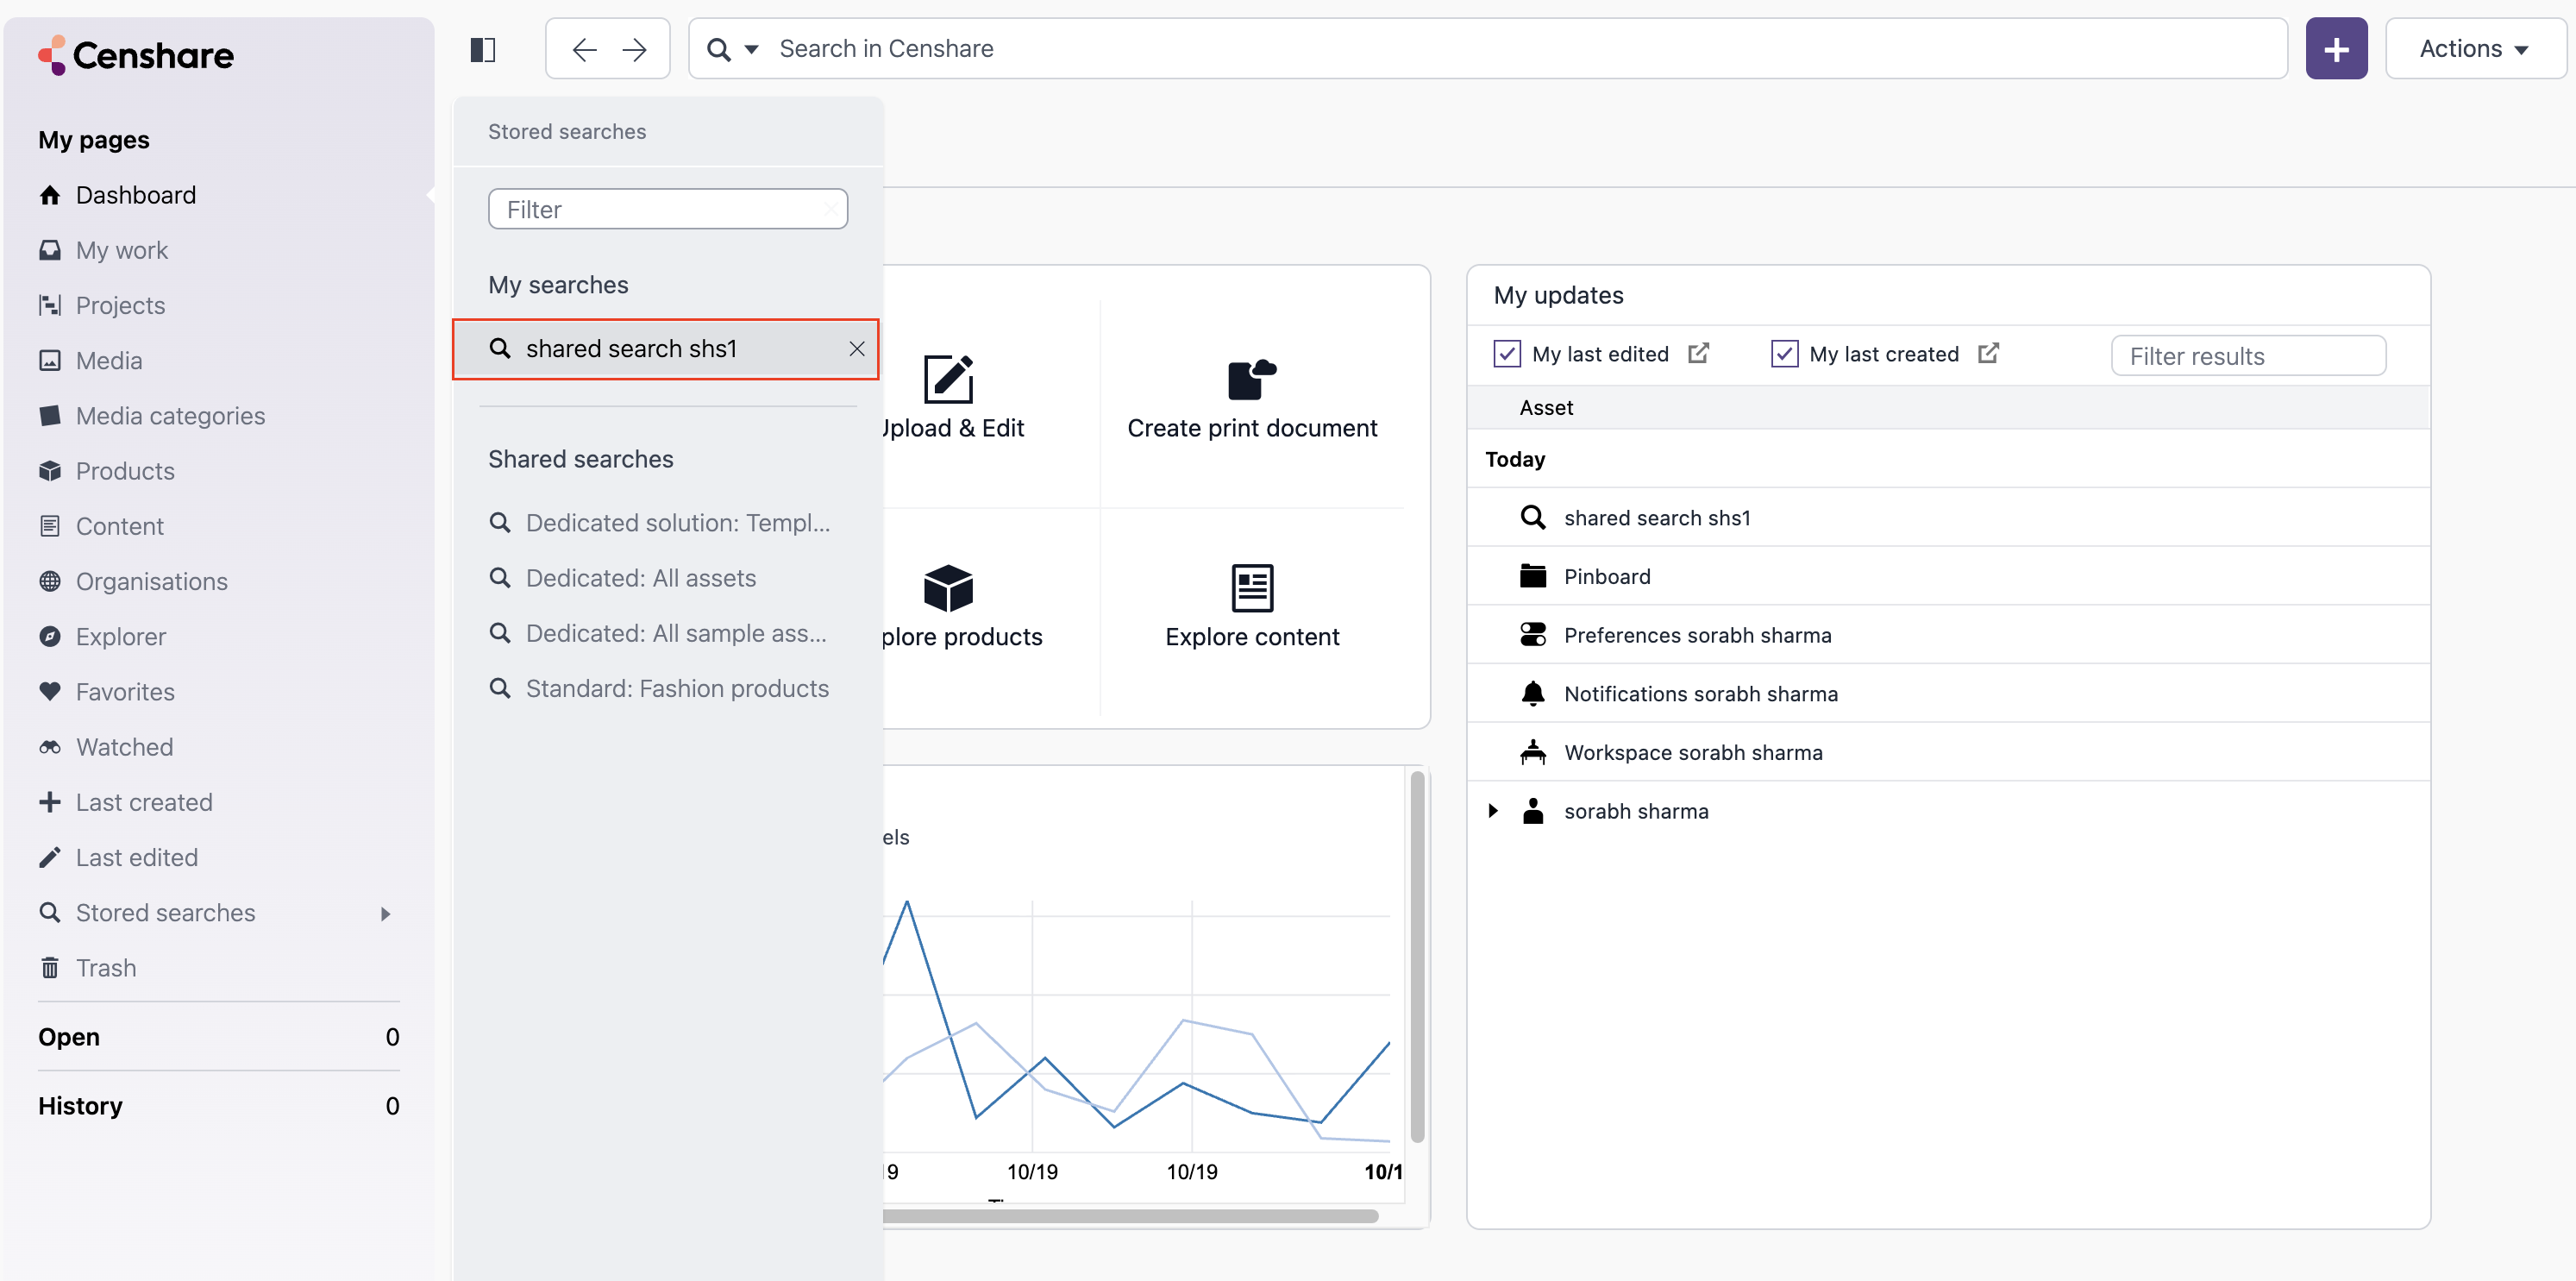The height and width of the screenshot is (1281, 2576).
Task: Open My last edited in new page icon
Action: tap(1699, 353)
